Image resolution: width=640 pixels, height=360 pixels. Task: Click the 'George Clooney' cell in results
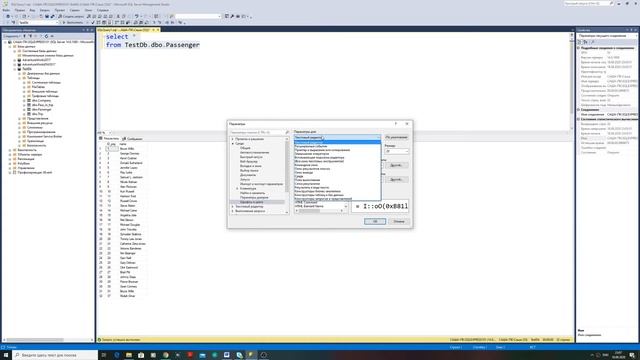(x=129, y=153)
